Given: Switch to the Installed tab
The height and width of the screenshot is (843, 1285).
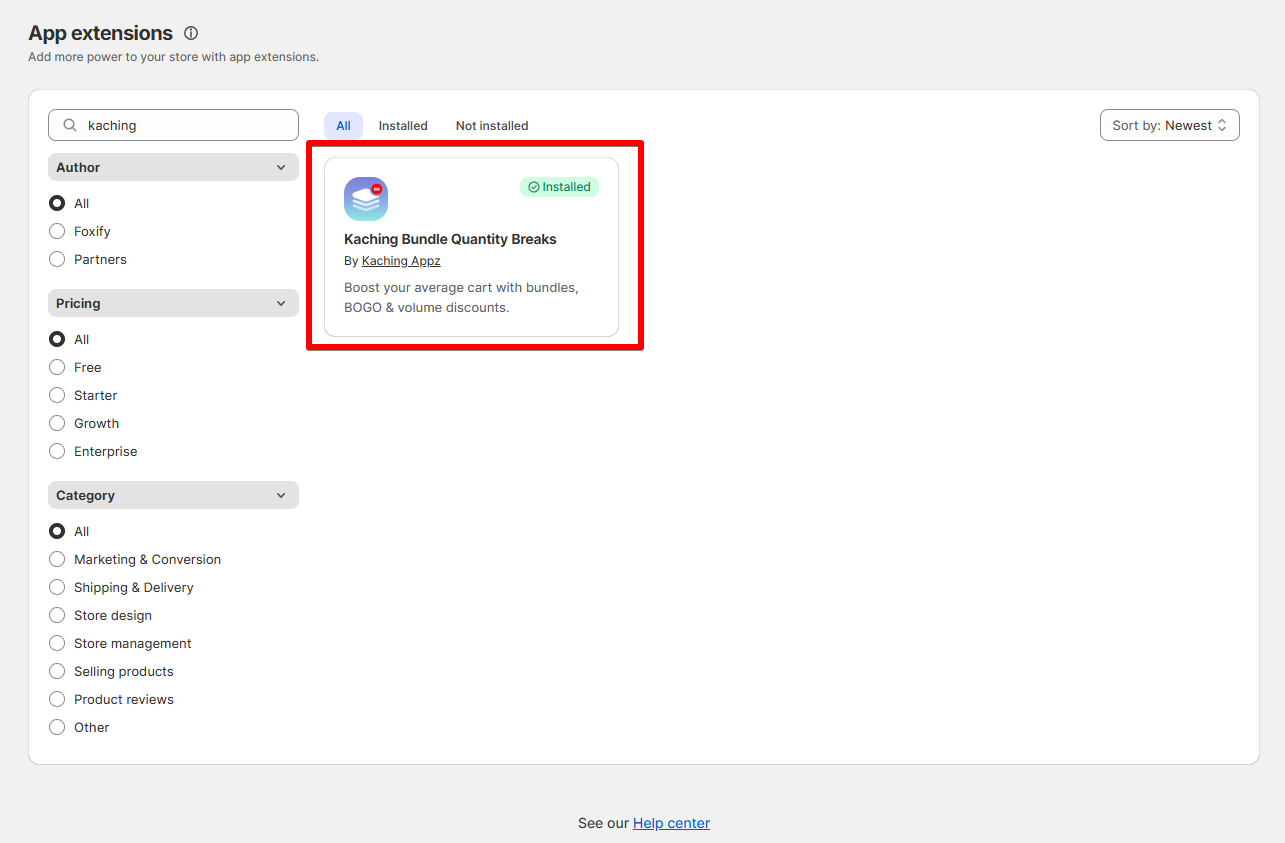Looking at the screenshot, I should tap(403, 126).
